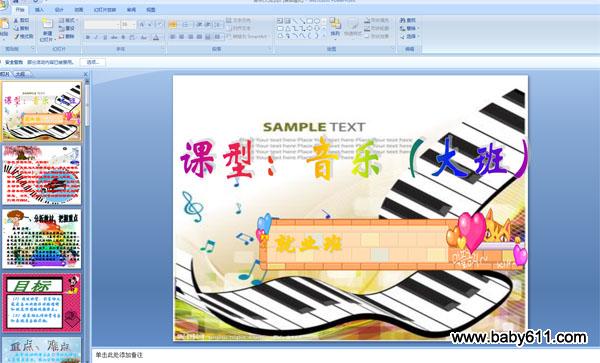This screenshot has width=600, height=363.
Task: Open the font name dropdown
Action: pyautogui.click(x=102, y=25)
